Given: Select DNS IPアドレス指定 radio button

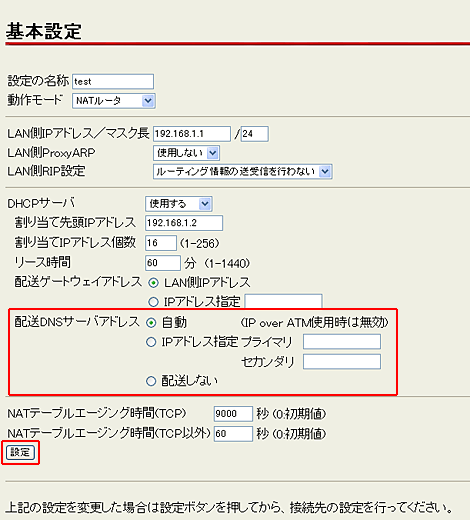Looking at the screenshot, I should click(x=151, y=342).
